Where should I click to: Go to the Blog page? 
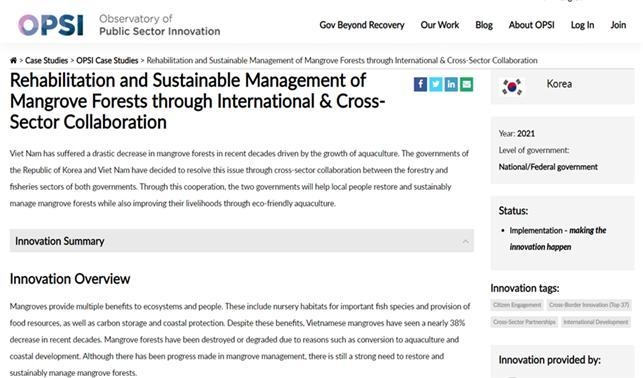pyautogui.click(x=484, y=25)
